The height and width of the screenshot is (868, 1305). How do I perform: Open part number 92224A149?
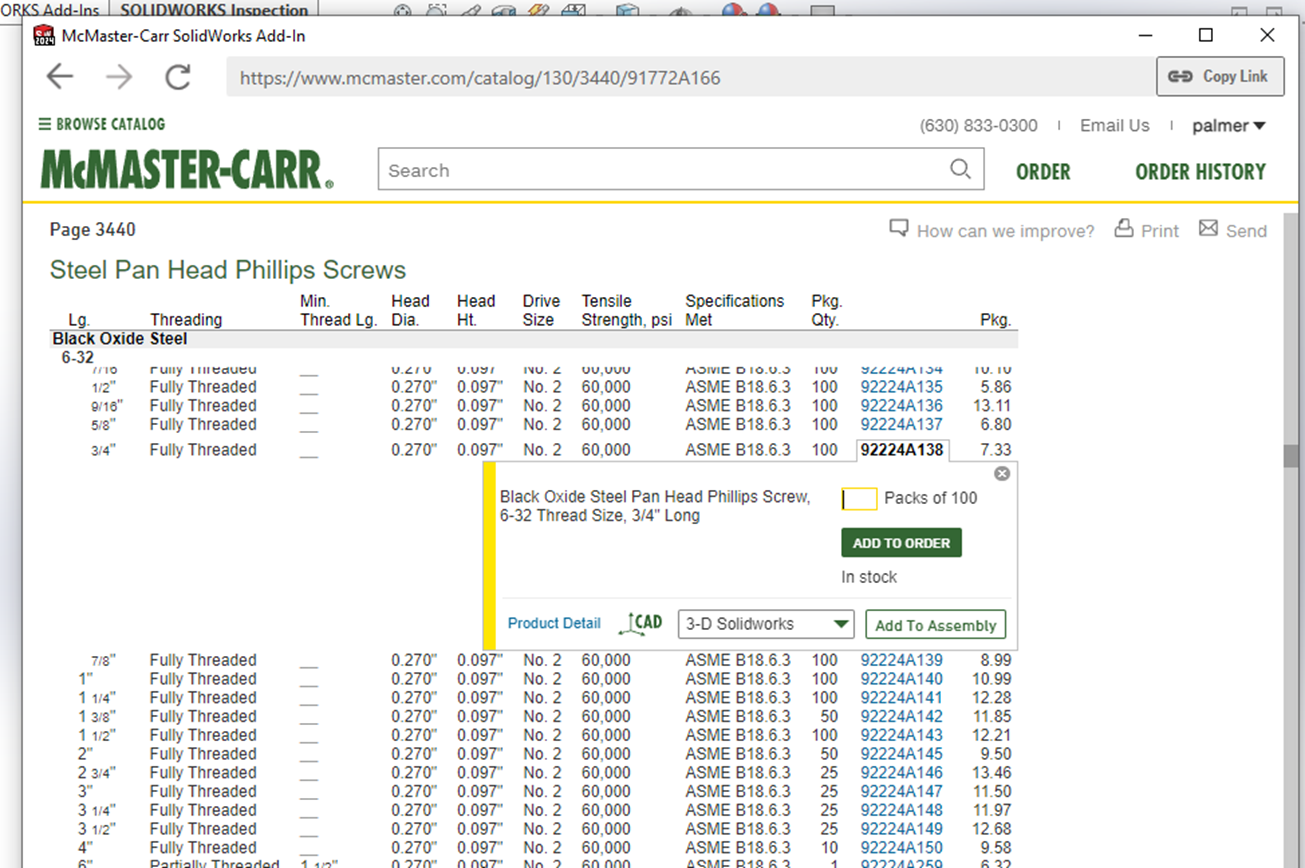[901, 829]
